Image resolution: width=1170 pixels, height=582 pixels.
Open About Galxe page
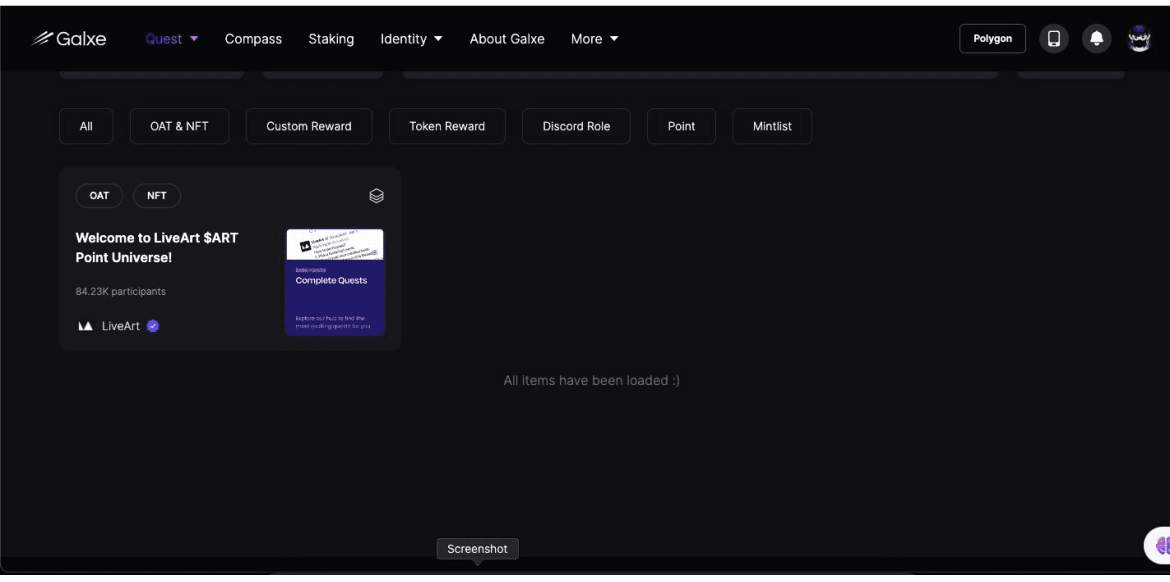click(507, 39)
